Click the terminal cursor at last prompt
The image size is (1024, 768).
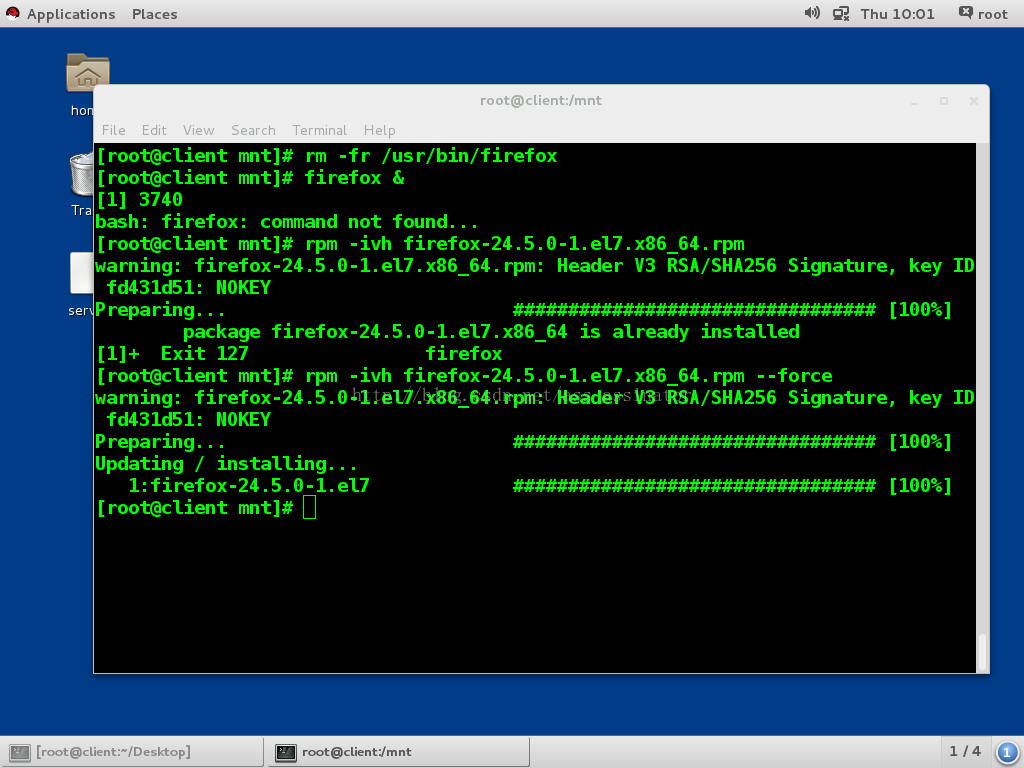(310, 507)
